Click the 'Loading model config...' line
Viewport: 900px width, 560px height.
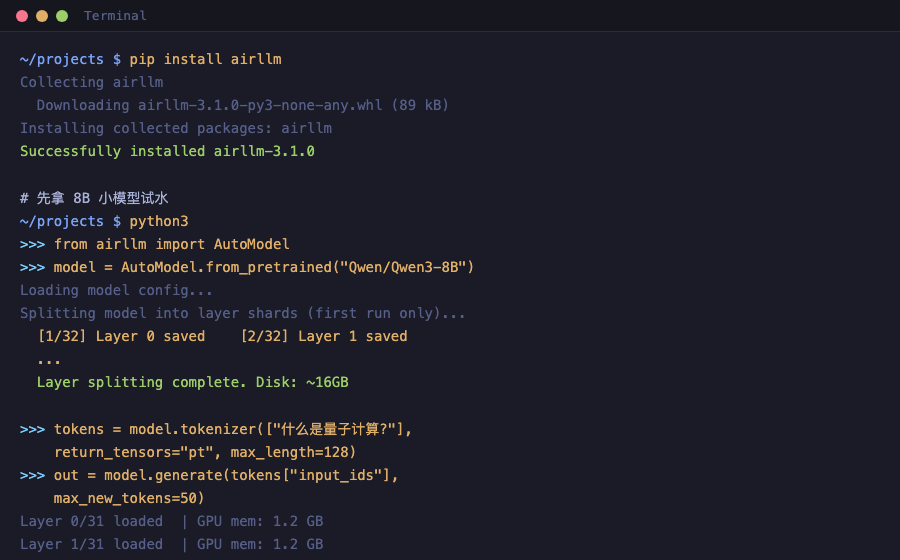click(117, 290)
